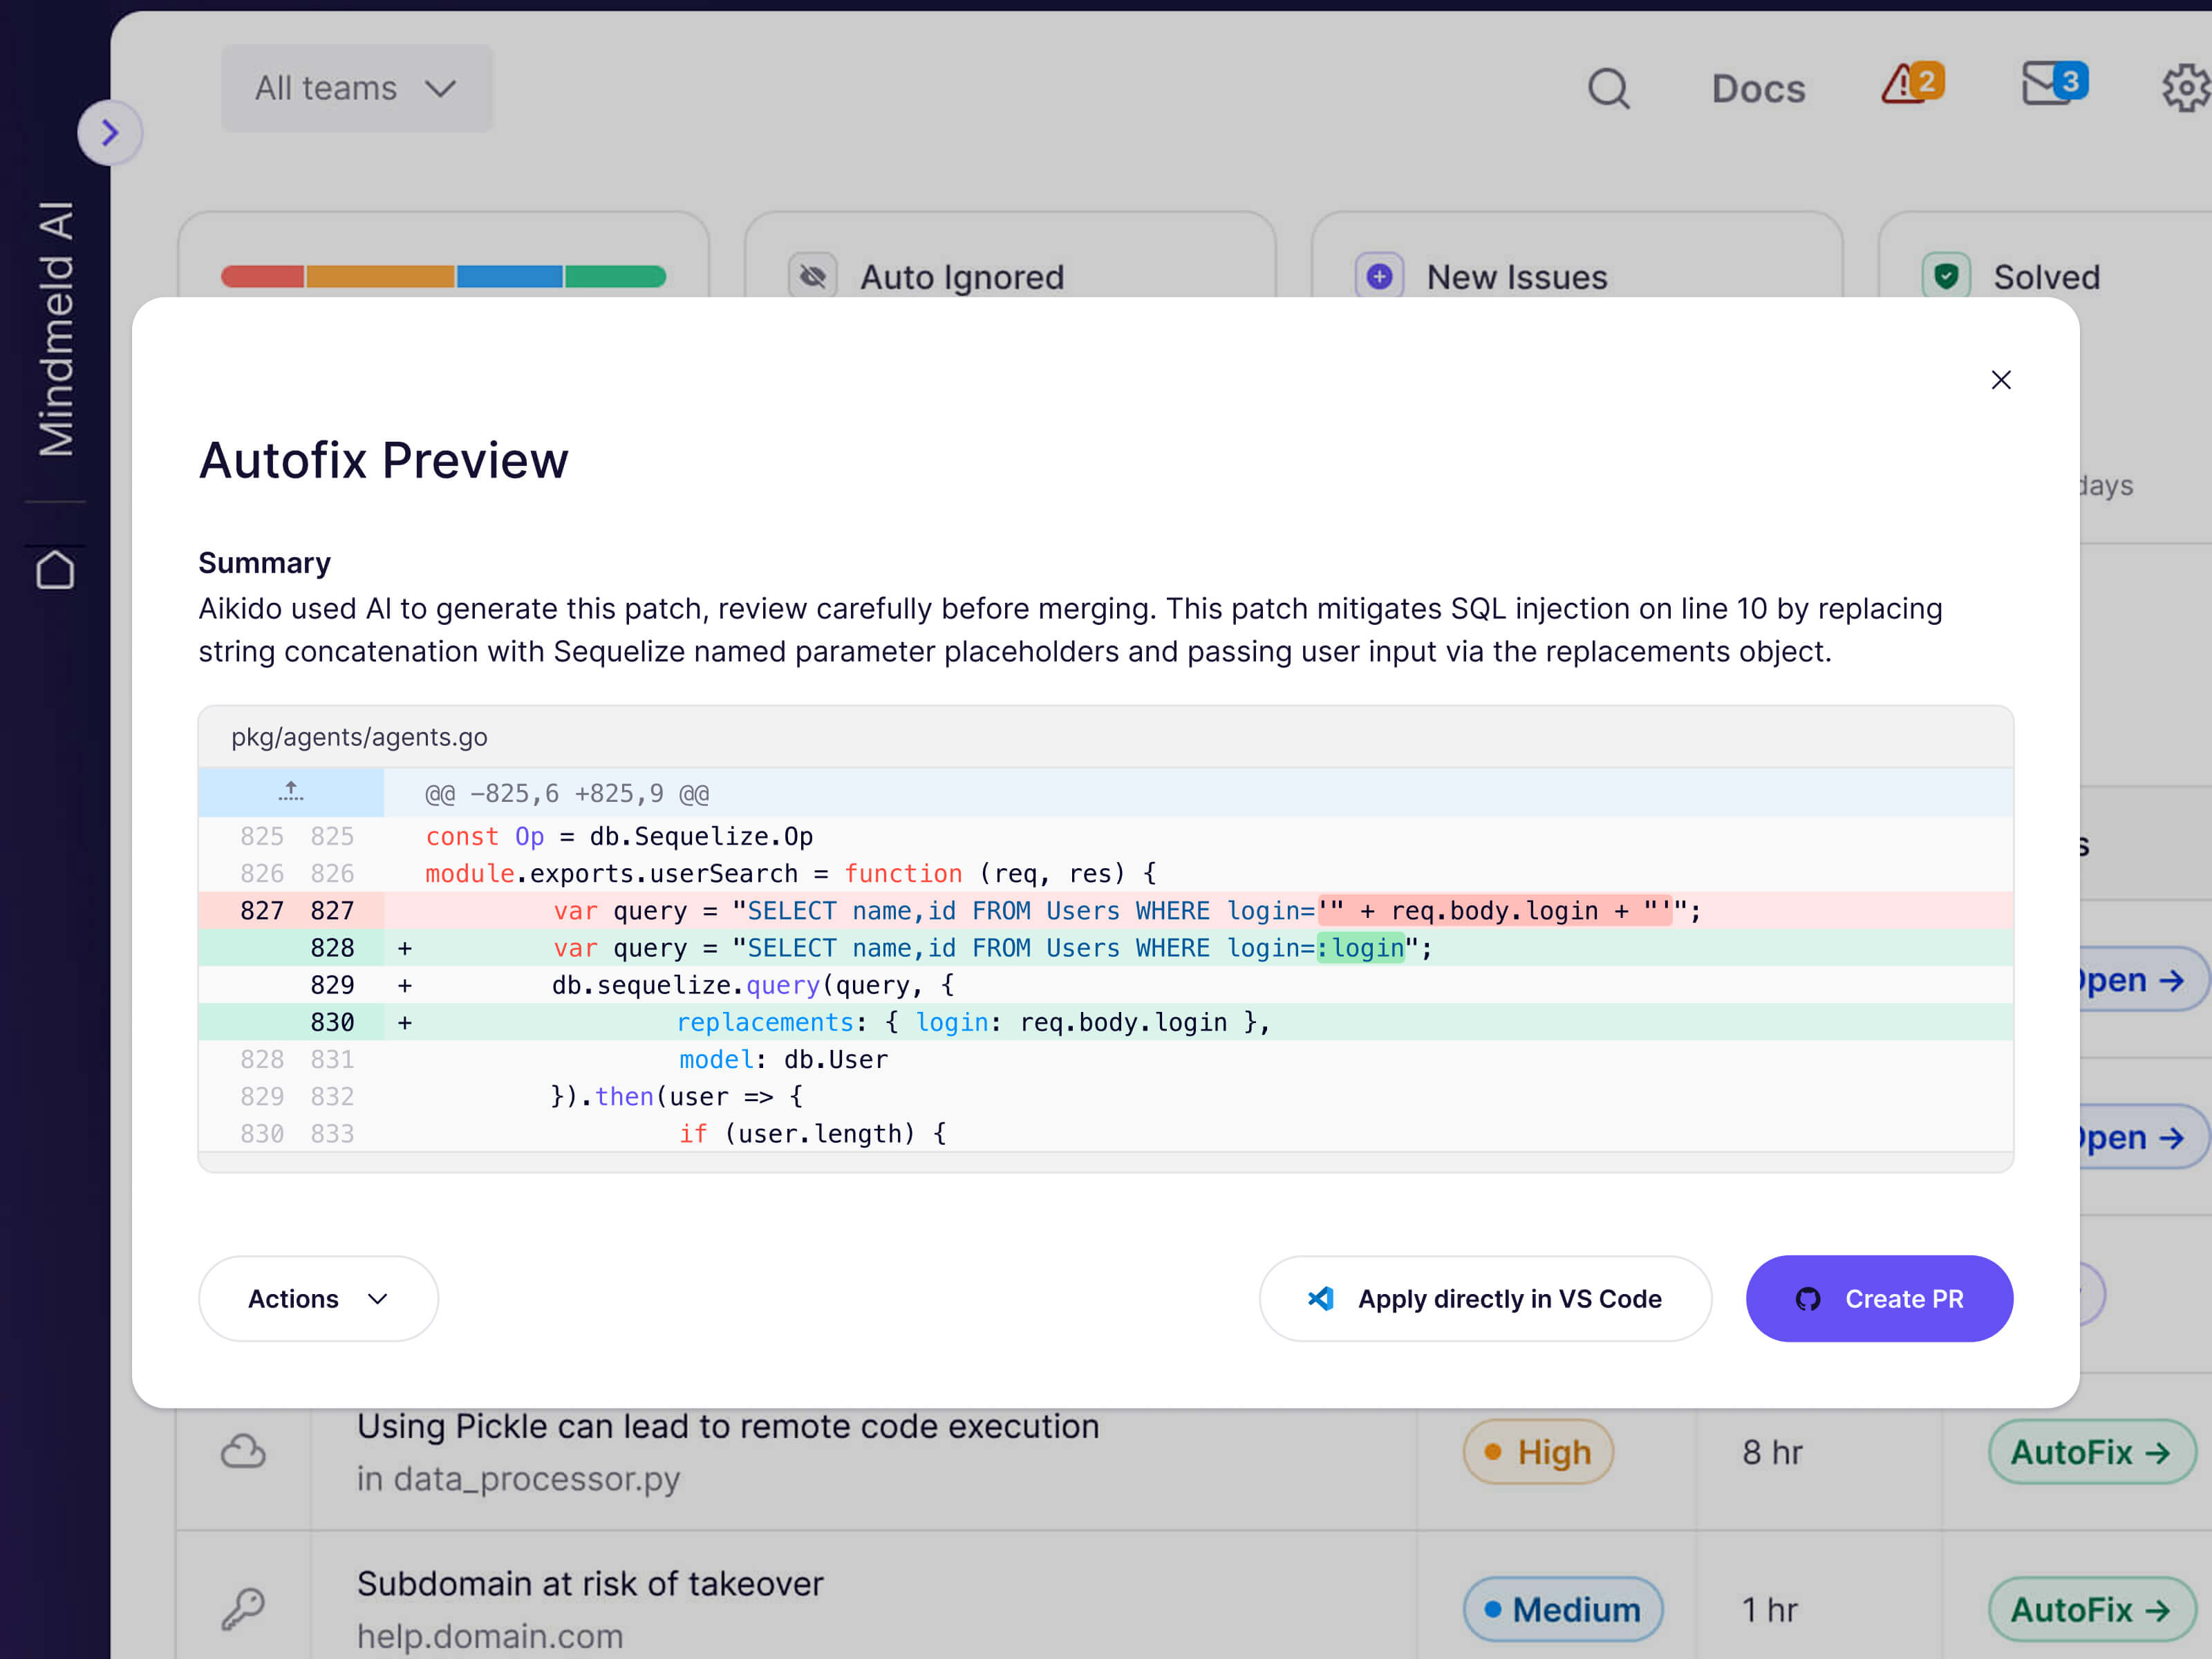Click the severity color distribution bar
This screenshot has width=2212, height=1659.
click(x=443, y=277)
